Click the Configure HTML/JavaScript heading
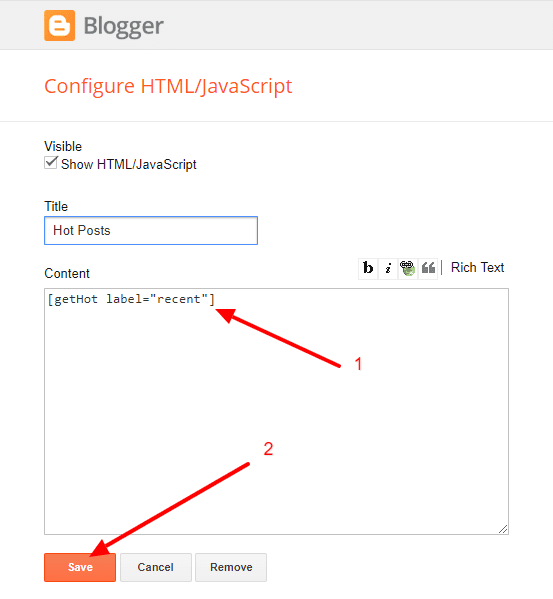Viewport: 553px width, 599px height. coord(168,86)
